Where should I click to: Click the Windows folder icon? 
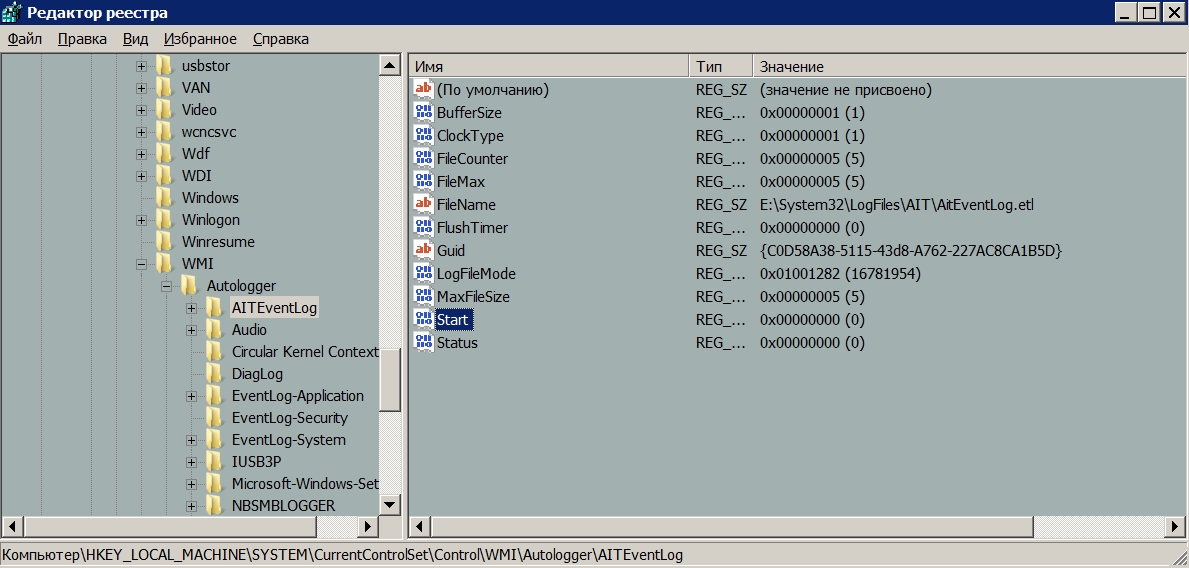click(165, 198)
